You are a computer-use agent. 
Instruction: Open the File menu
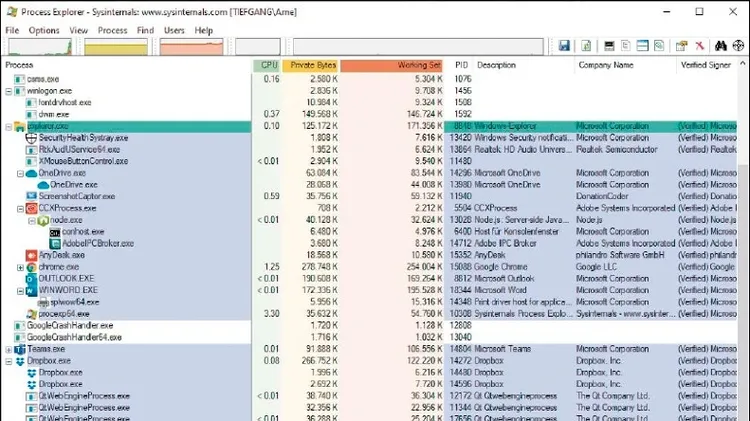tap(12, 30)
